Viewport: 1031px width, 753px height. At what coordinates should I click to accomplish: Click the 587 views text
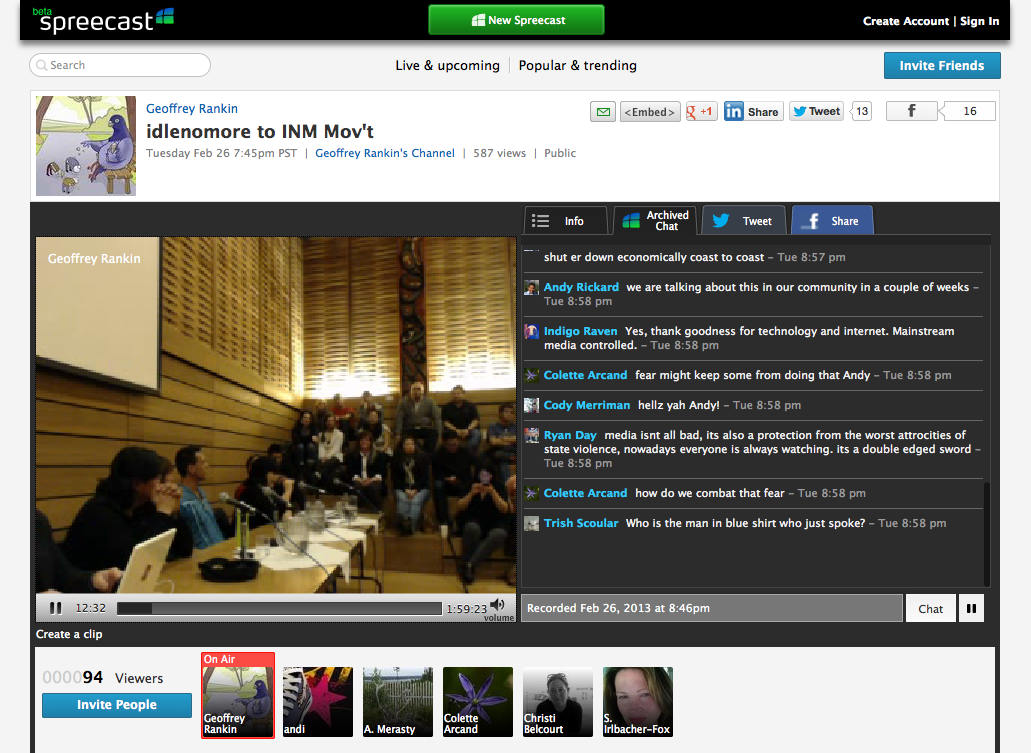[500, 153]
